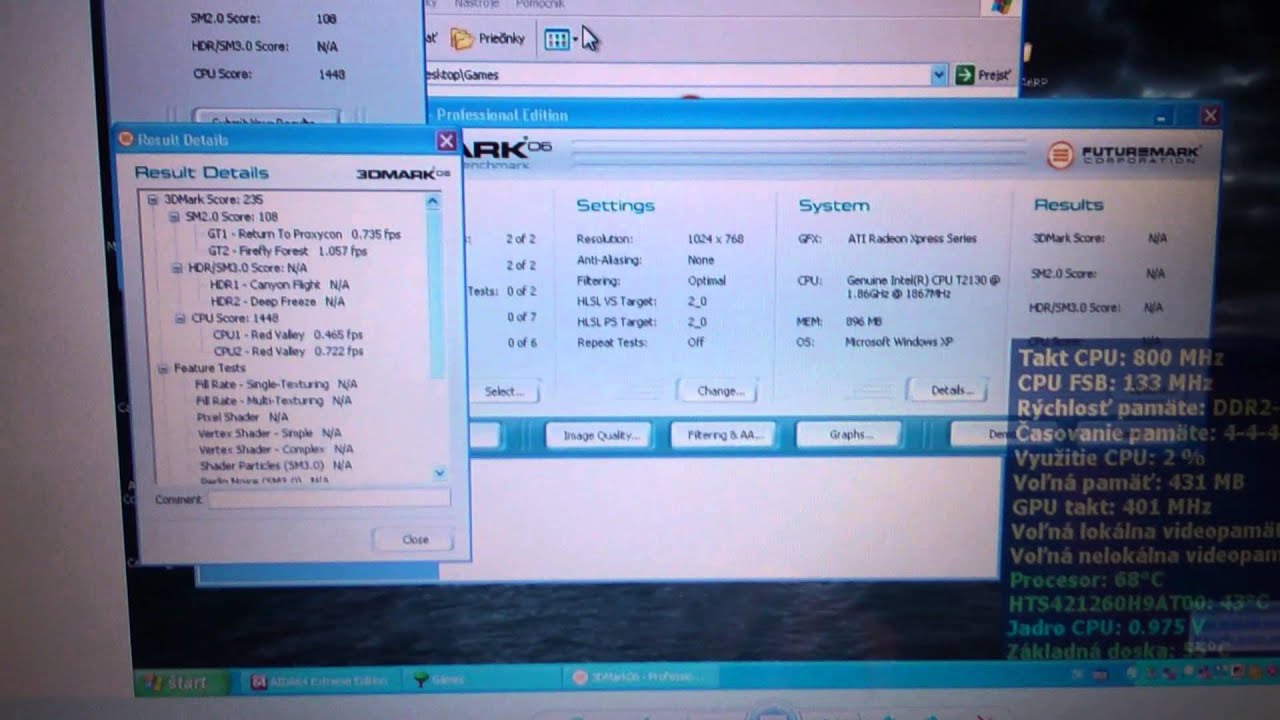Open the Image Quality... dialog
Viewport: 1280px width, 720px height.
tap(600, 435)
